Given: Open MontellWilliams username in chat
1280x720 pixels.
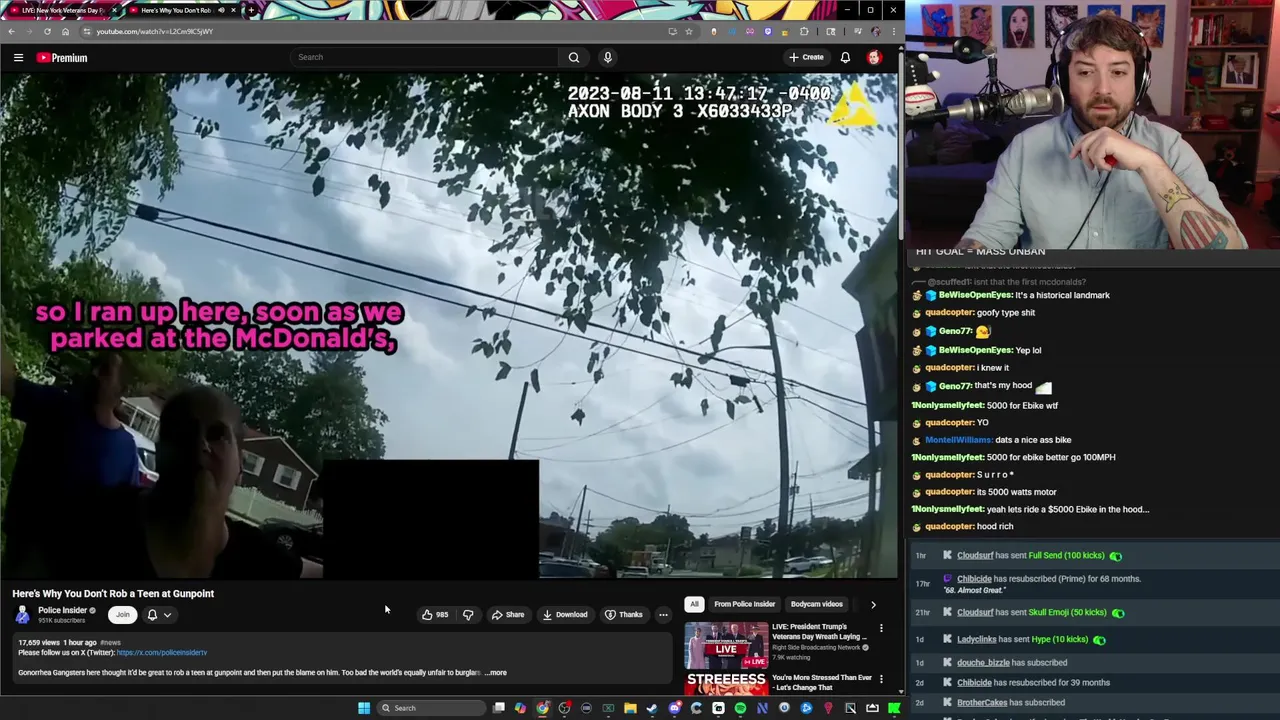Looking at the screenshot, I should click(958, 440).
